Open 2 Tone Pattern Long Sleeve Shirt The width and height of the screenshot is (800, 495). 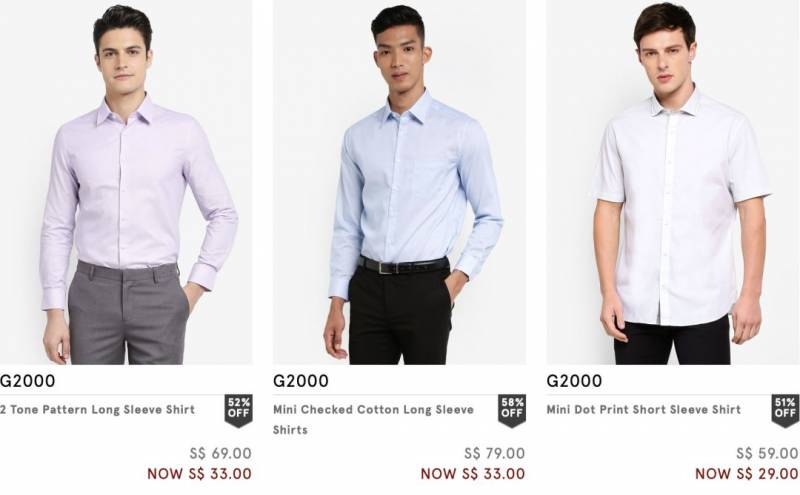click(98, 409)
